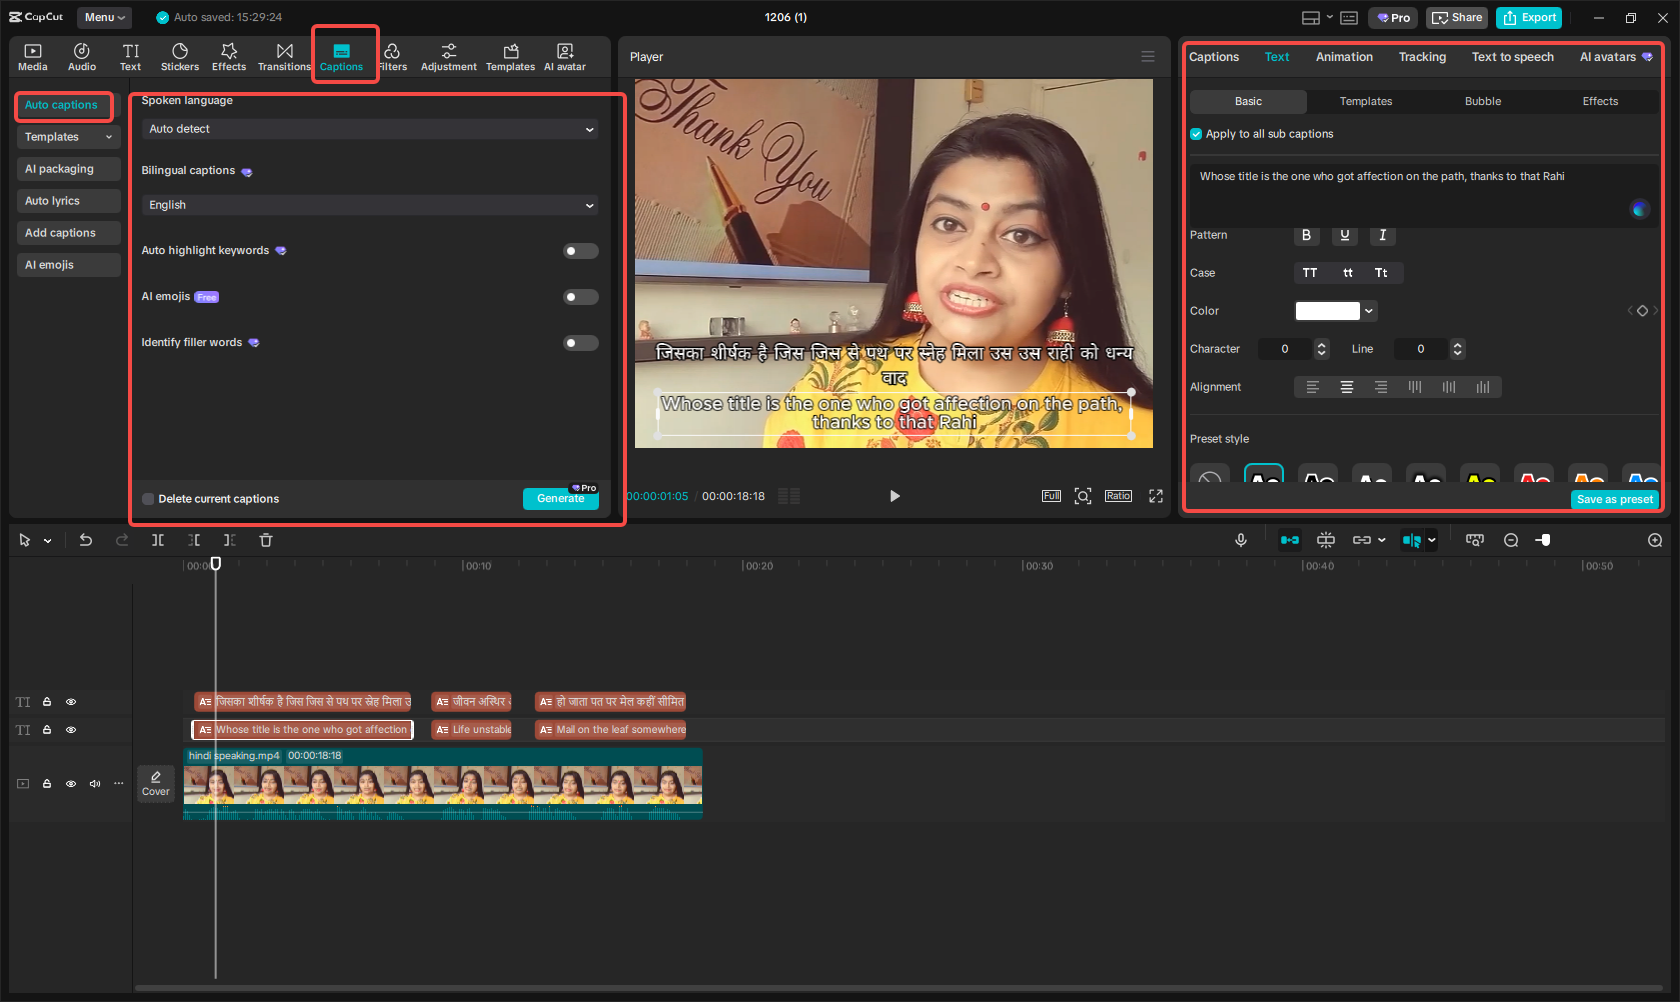Select the white caption color swatch
The image size is (1680, 1002).
[1330, 311]
